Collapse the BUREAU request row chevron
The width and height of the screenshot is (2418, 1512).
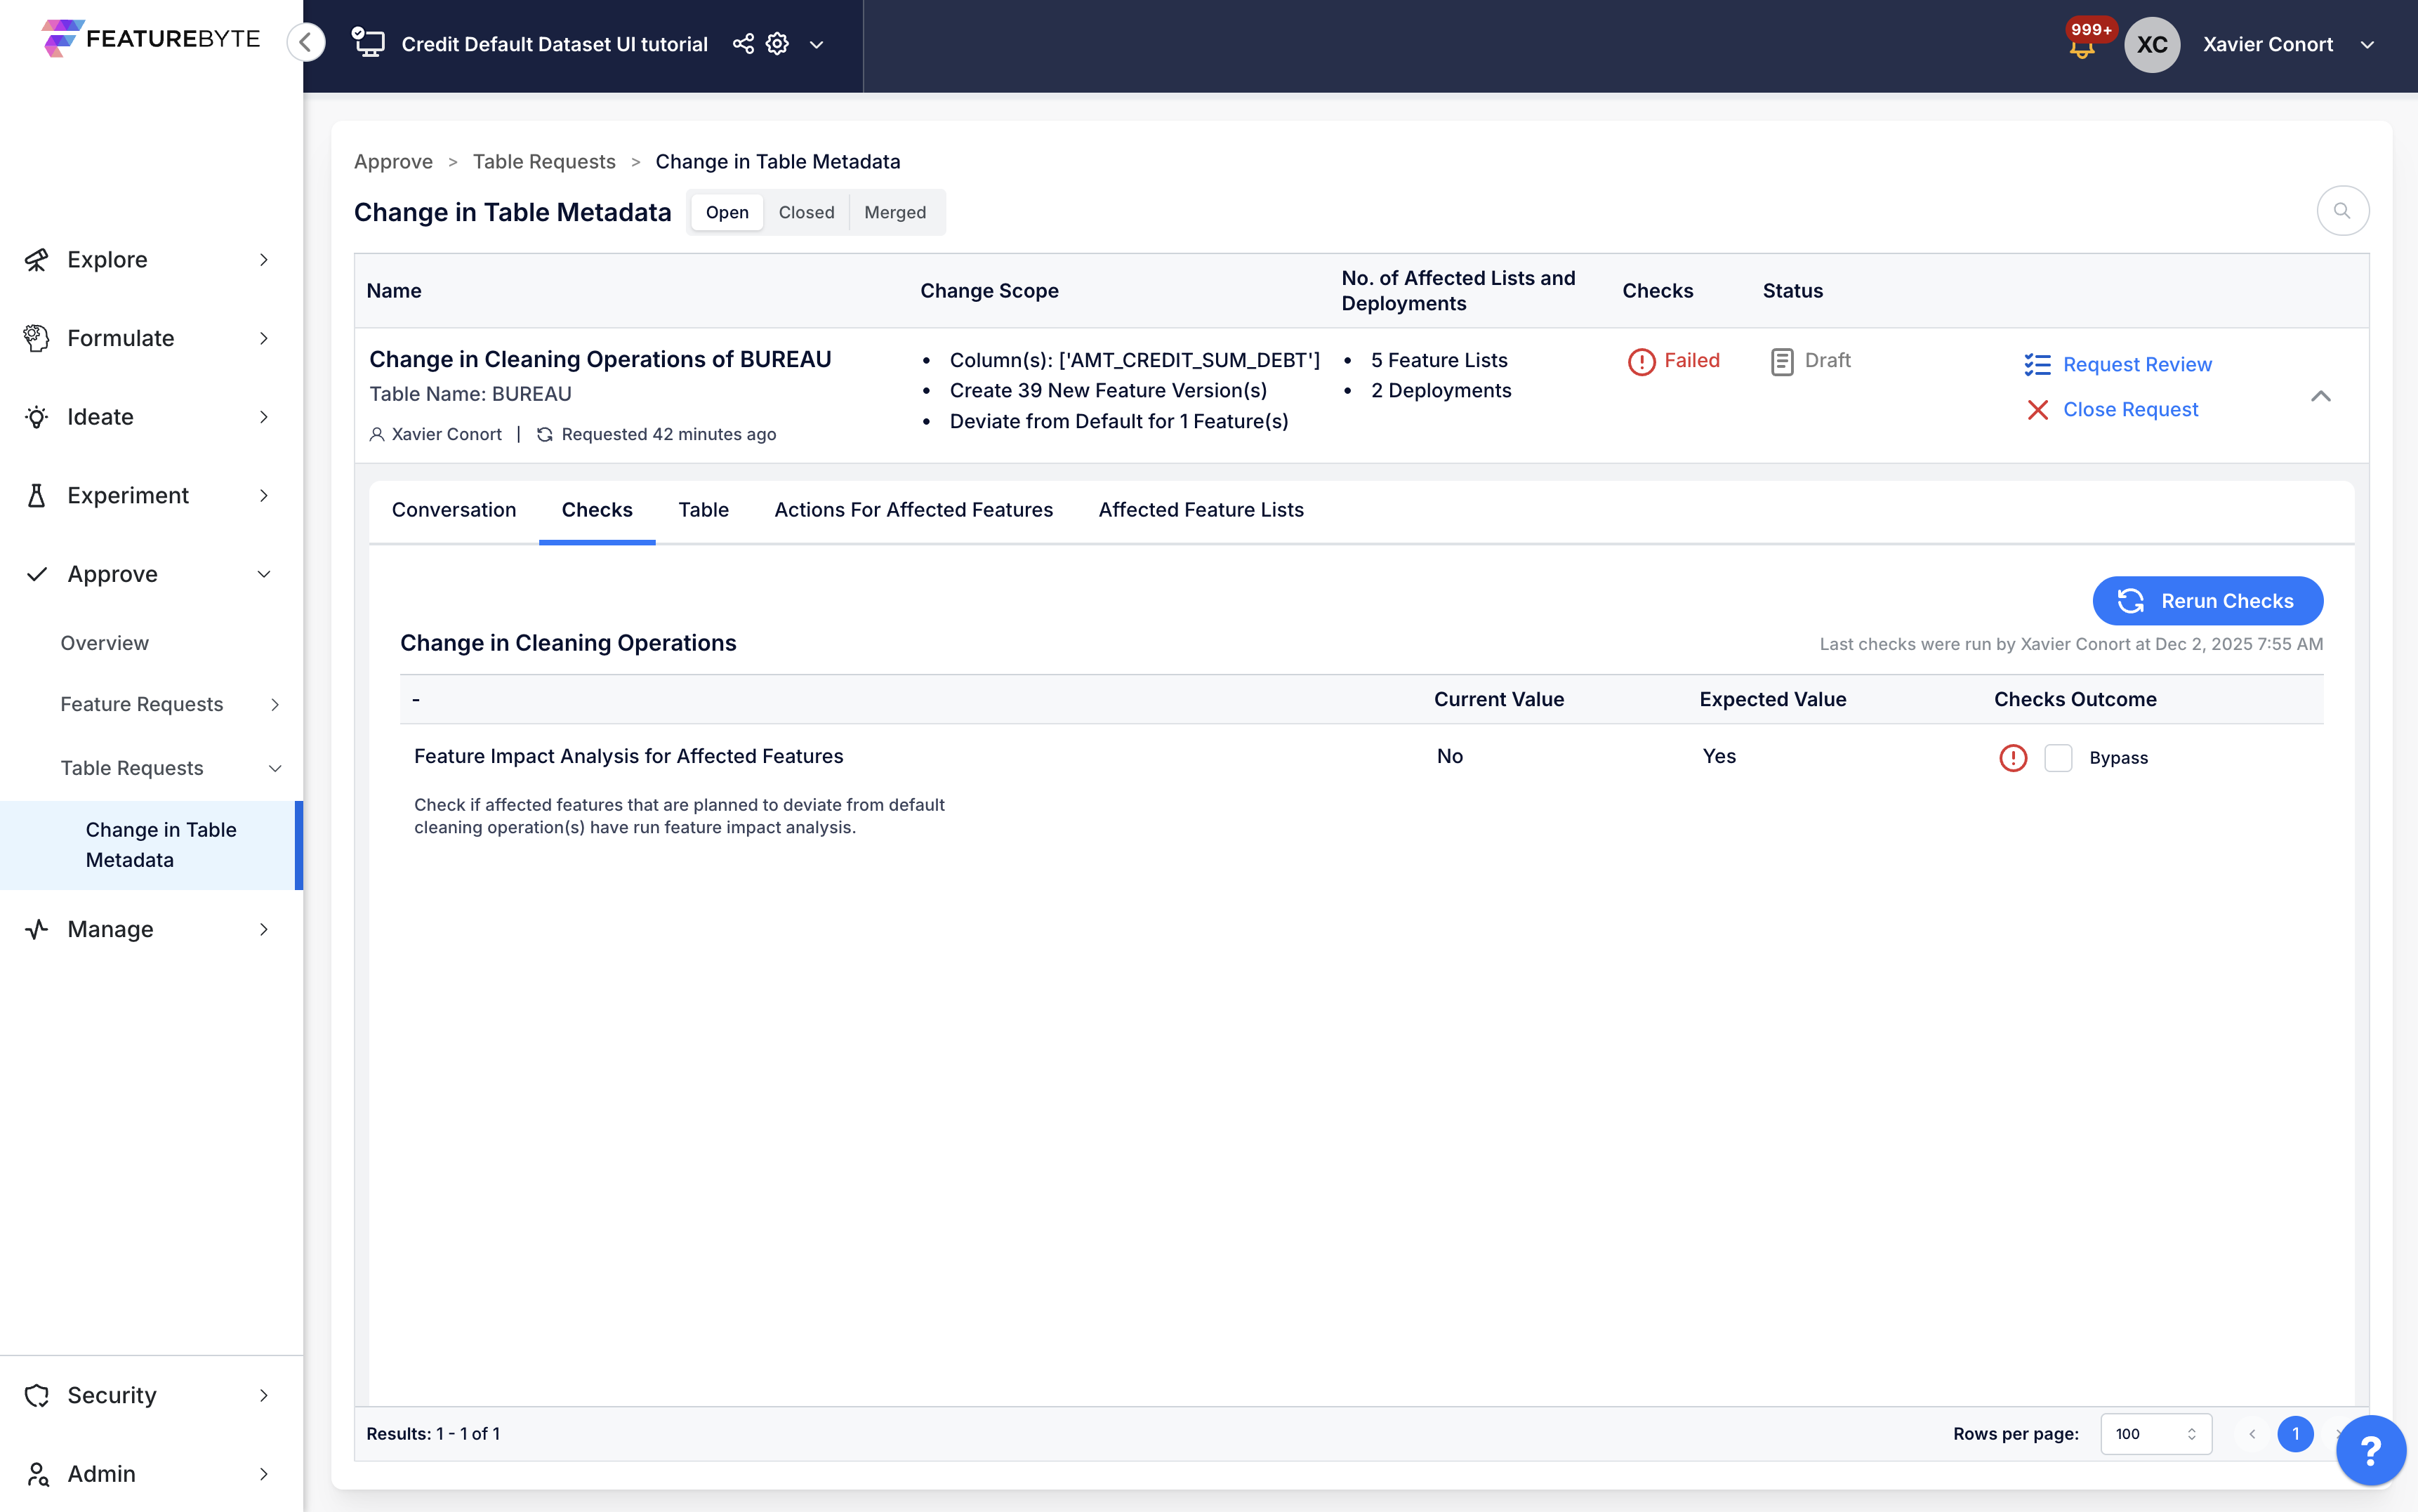coord(2320,396)
